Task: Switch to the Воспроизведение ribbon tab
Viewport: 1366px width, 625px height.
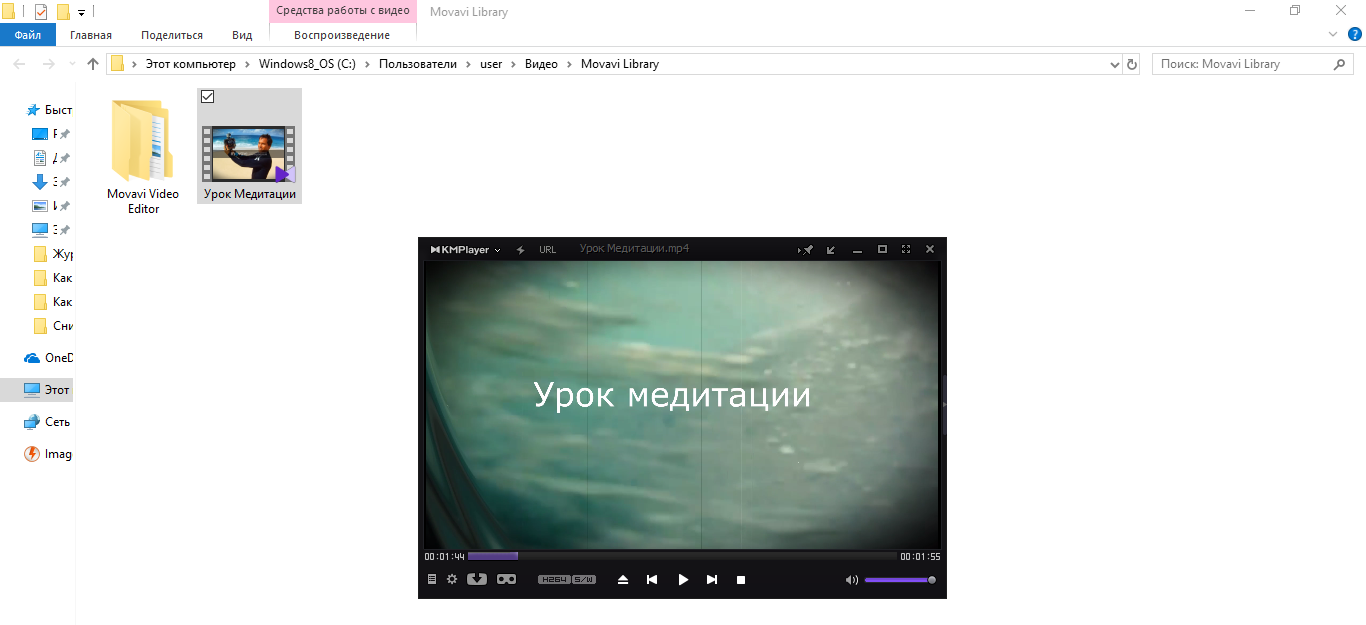Action: tap(342, 35)
